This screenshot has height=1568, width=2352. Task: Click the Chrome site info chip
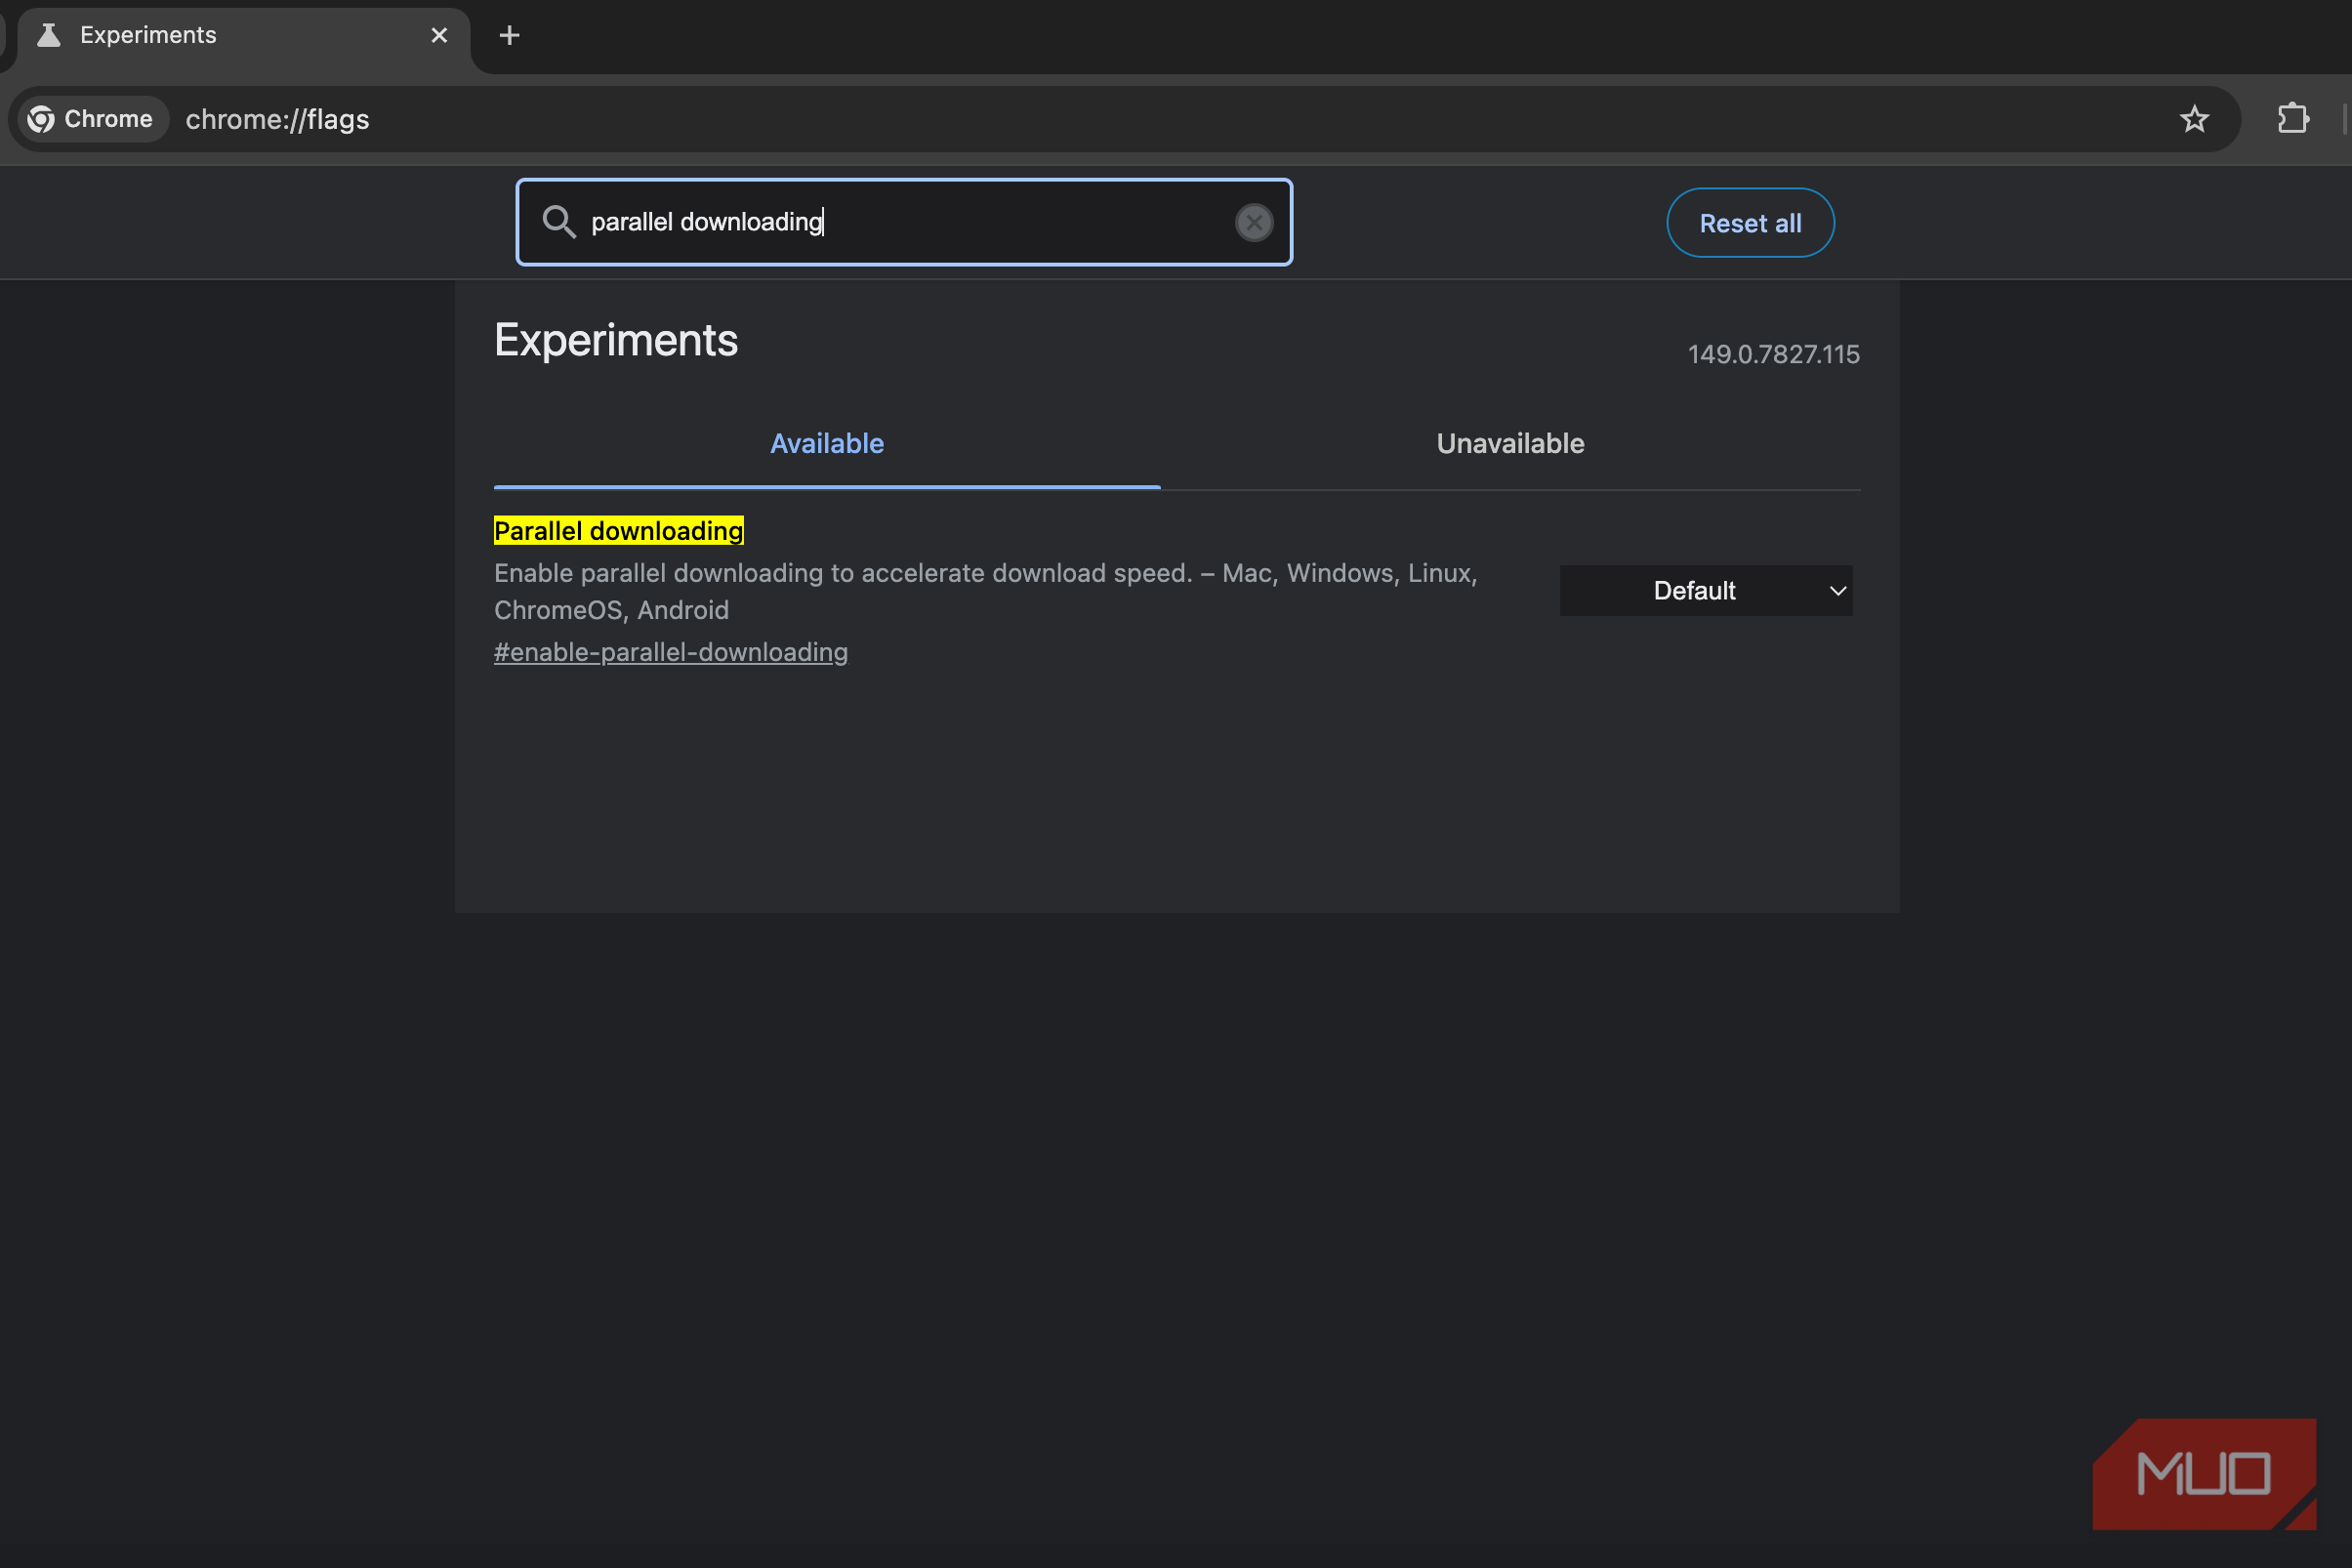point(92,119)
